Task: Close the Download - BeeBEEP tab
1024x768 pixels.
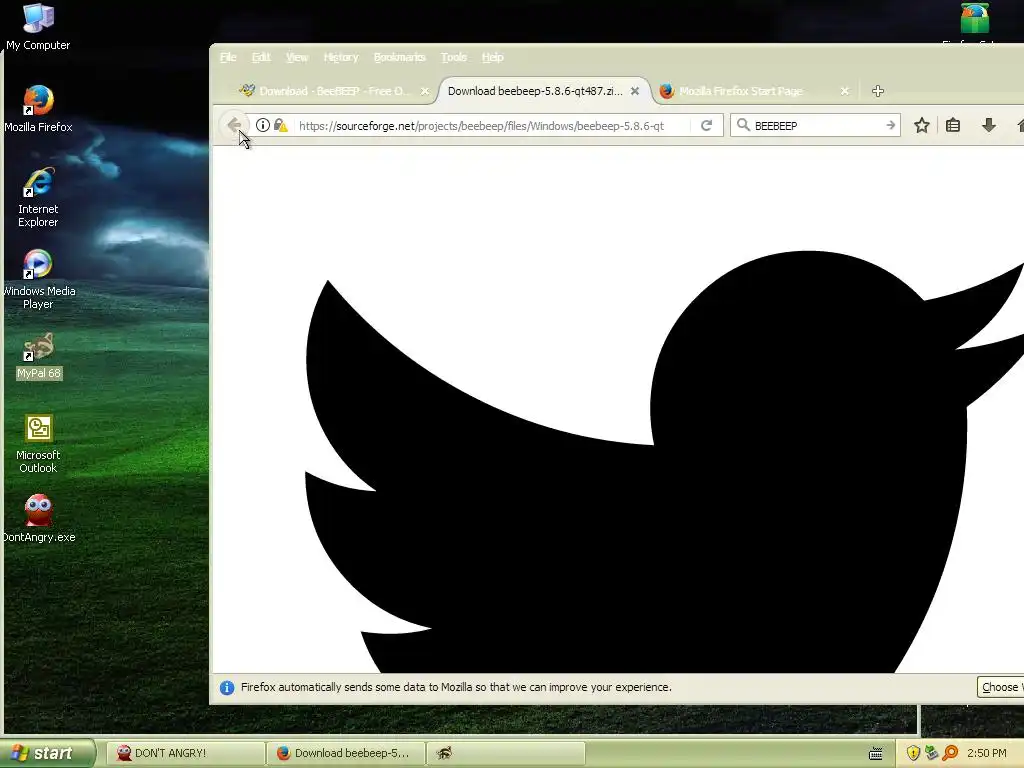Action: tap(424, 91)
